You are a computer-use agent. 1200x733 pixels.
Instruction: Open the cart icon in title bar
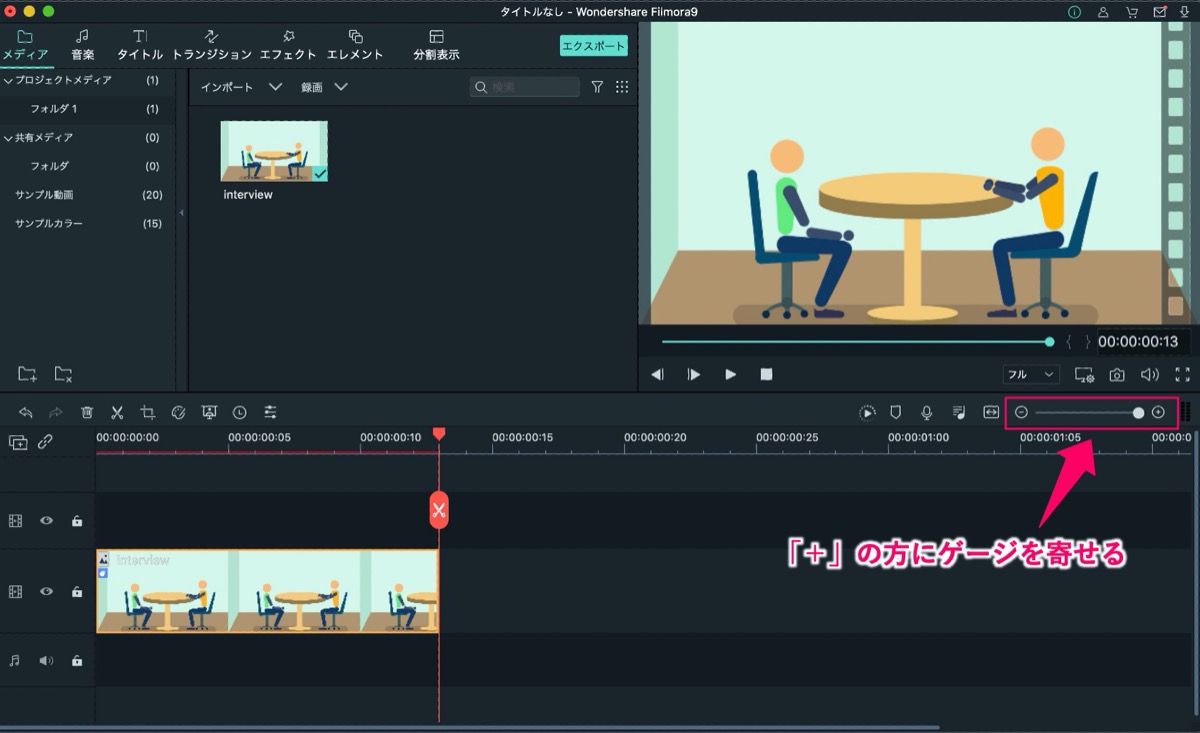(1131, 12)
